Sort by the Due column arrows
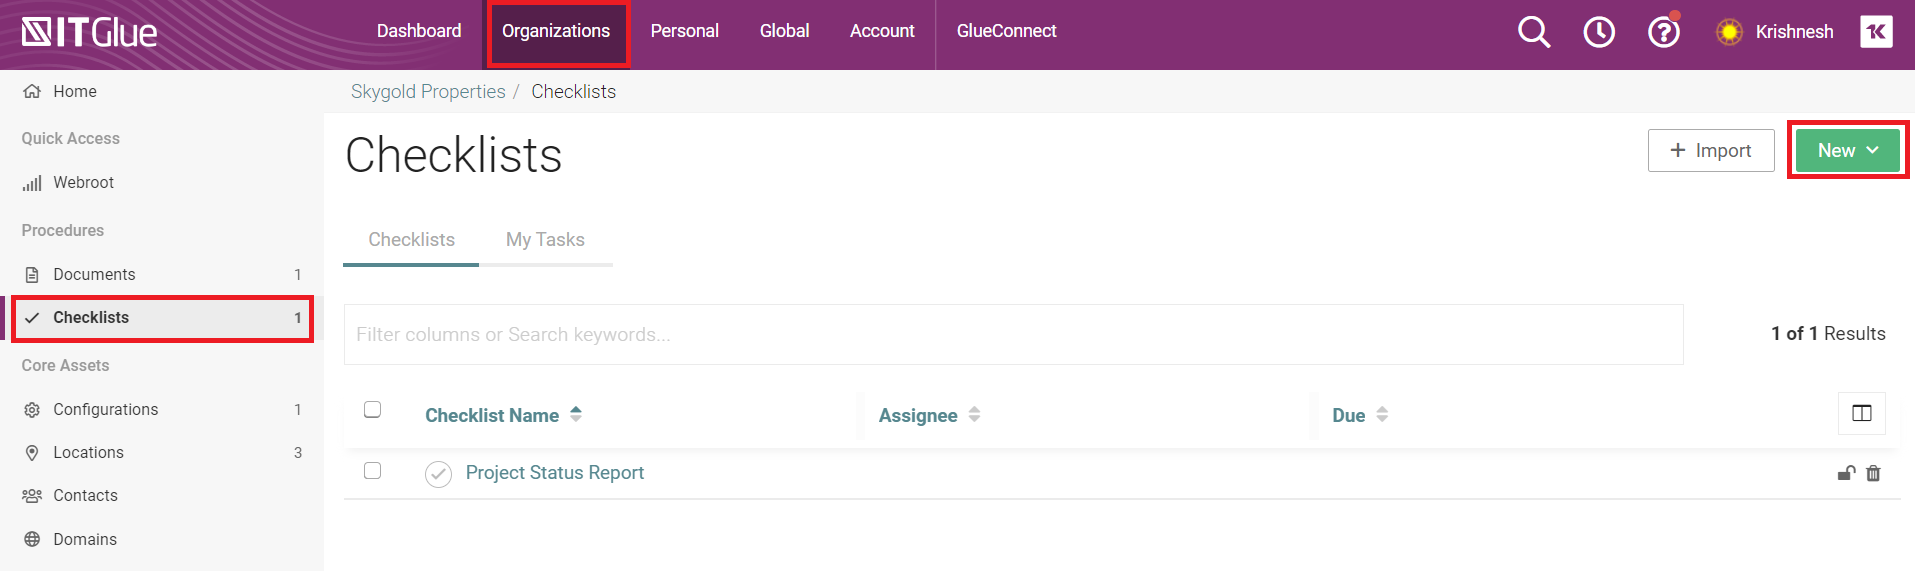 (1382, 414)
